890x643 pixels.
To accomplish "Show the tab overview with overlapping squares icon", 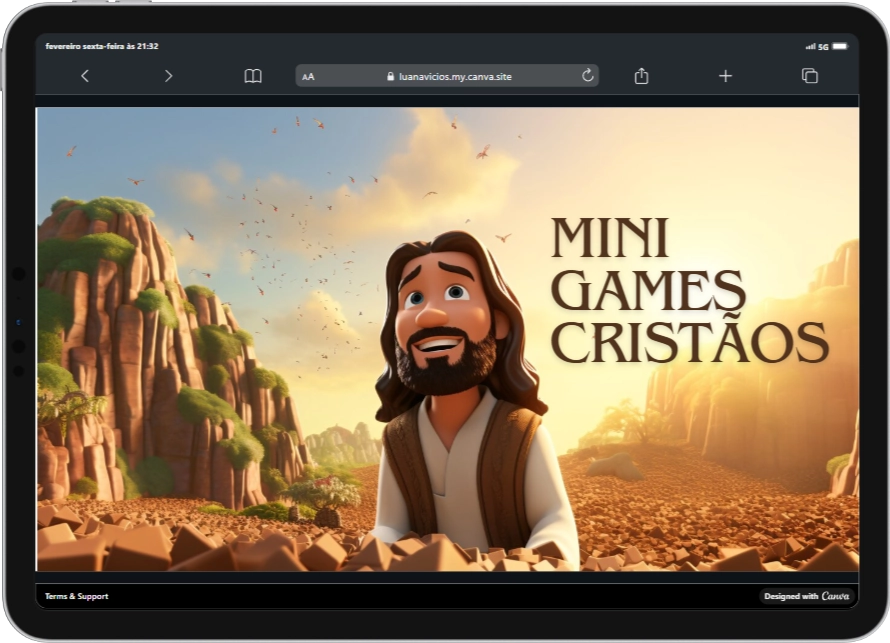I will tap(809, 76).
